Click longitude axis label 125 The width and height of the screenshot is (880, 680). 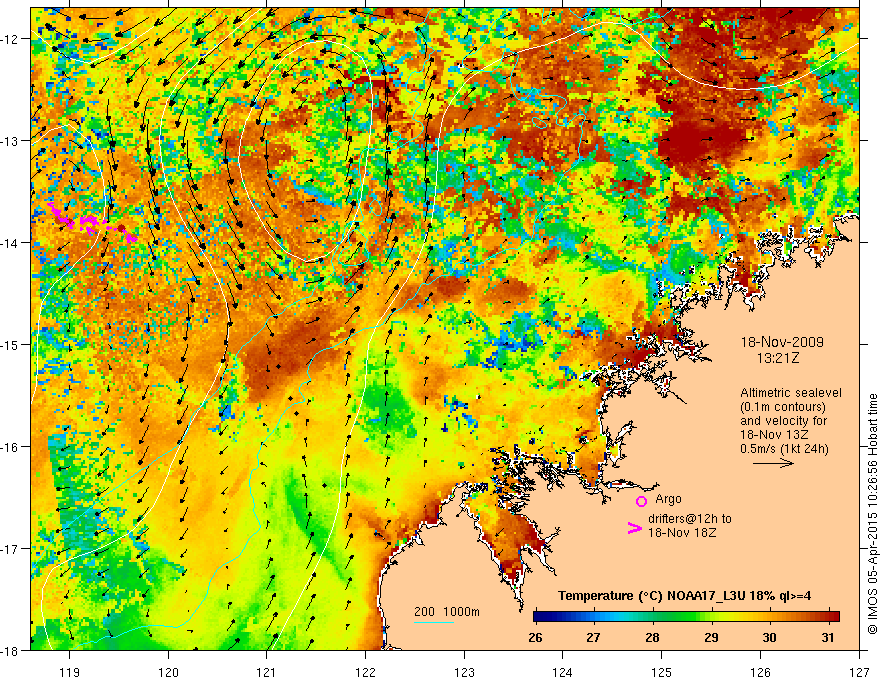pyautogui.click(x=662, y=672)
